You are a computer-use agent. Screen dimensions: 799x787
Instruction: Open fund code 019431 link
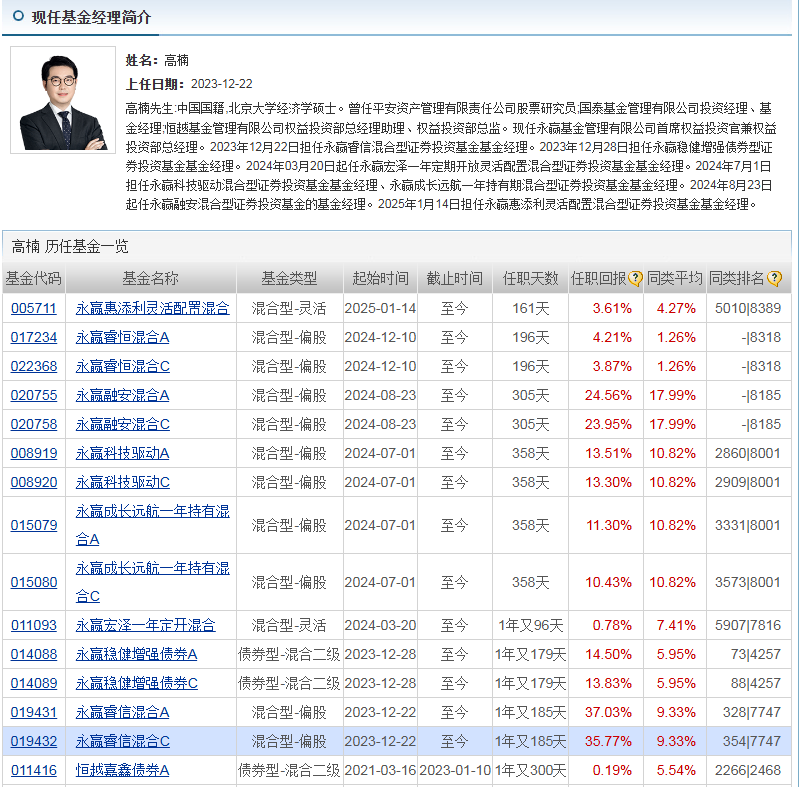coord(34,713)
